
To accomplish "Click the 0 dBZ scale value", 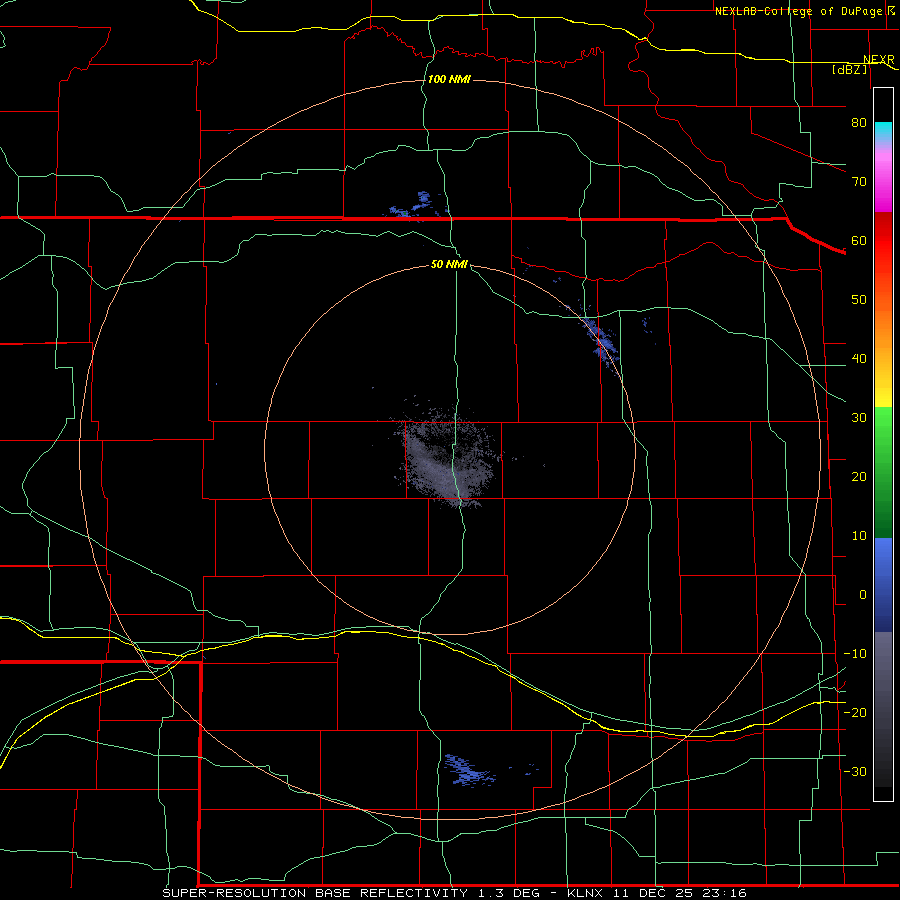I will pyautogui.click(x=863, y=595).
